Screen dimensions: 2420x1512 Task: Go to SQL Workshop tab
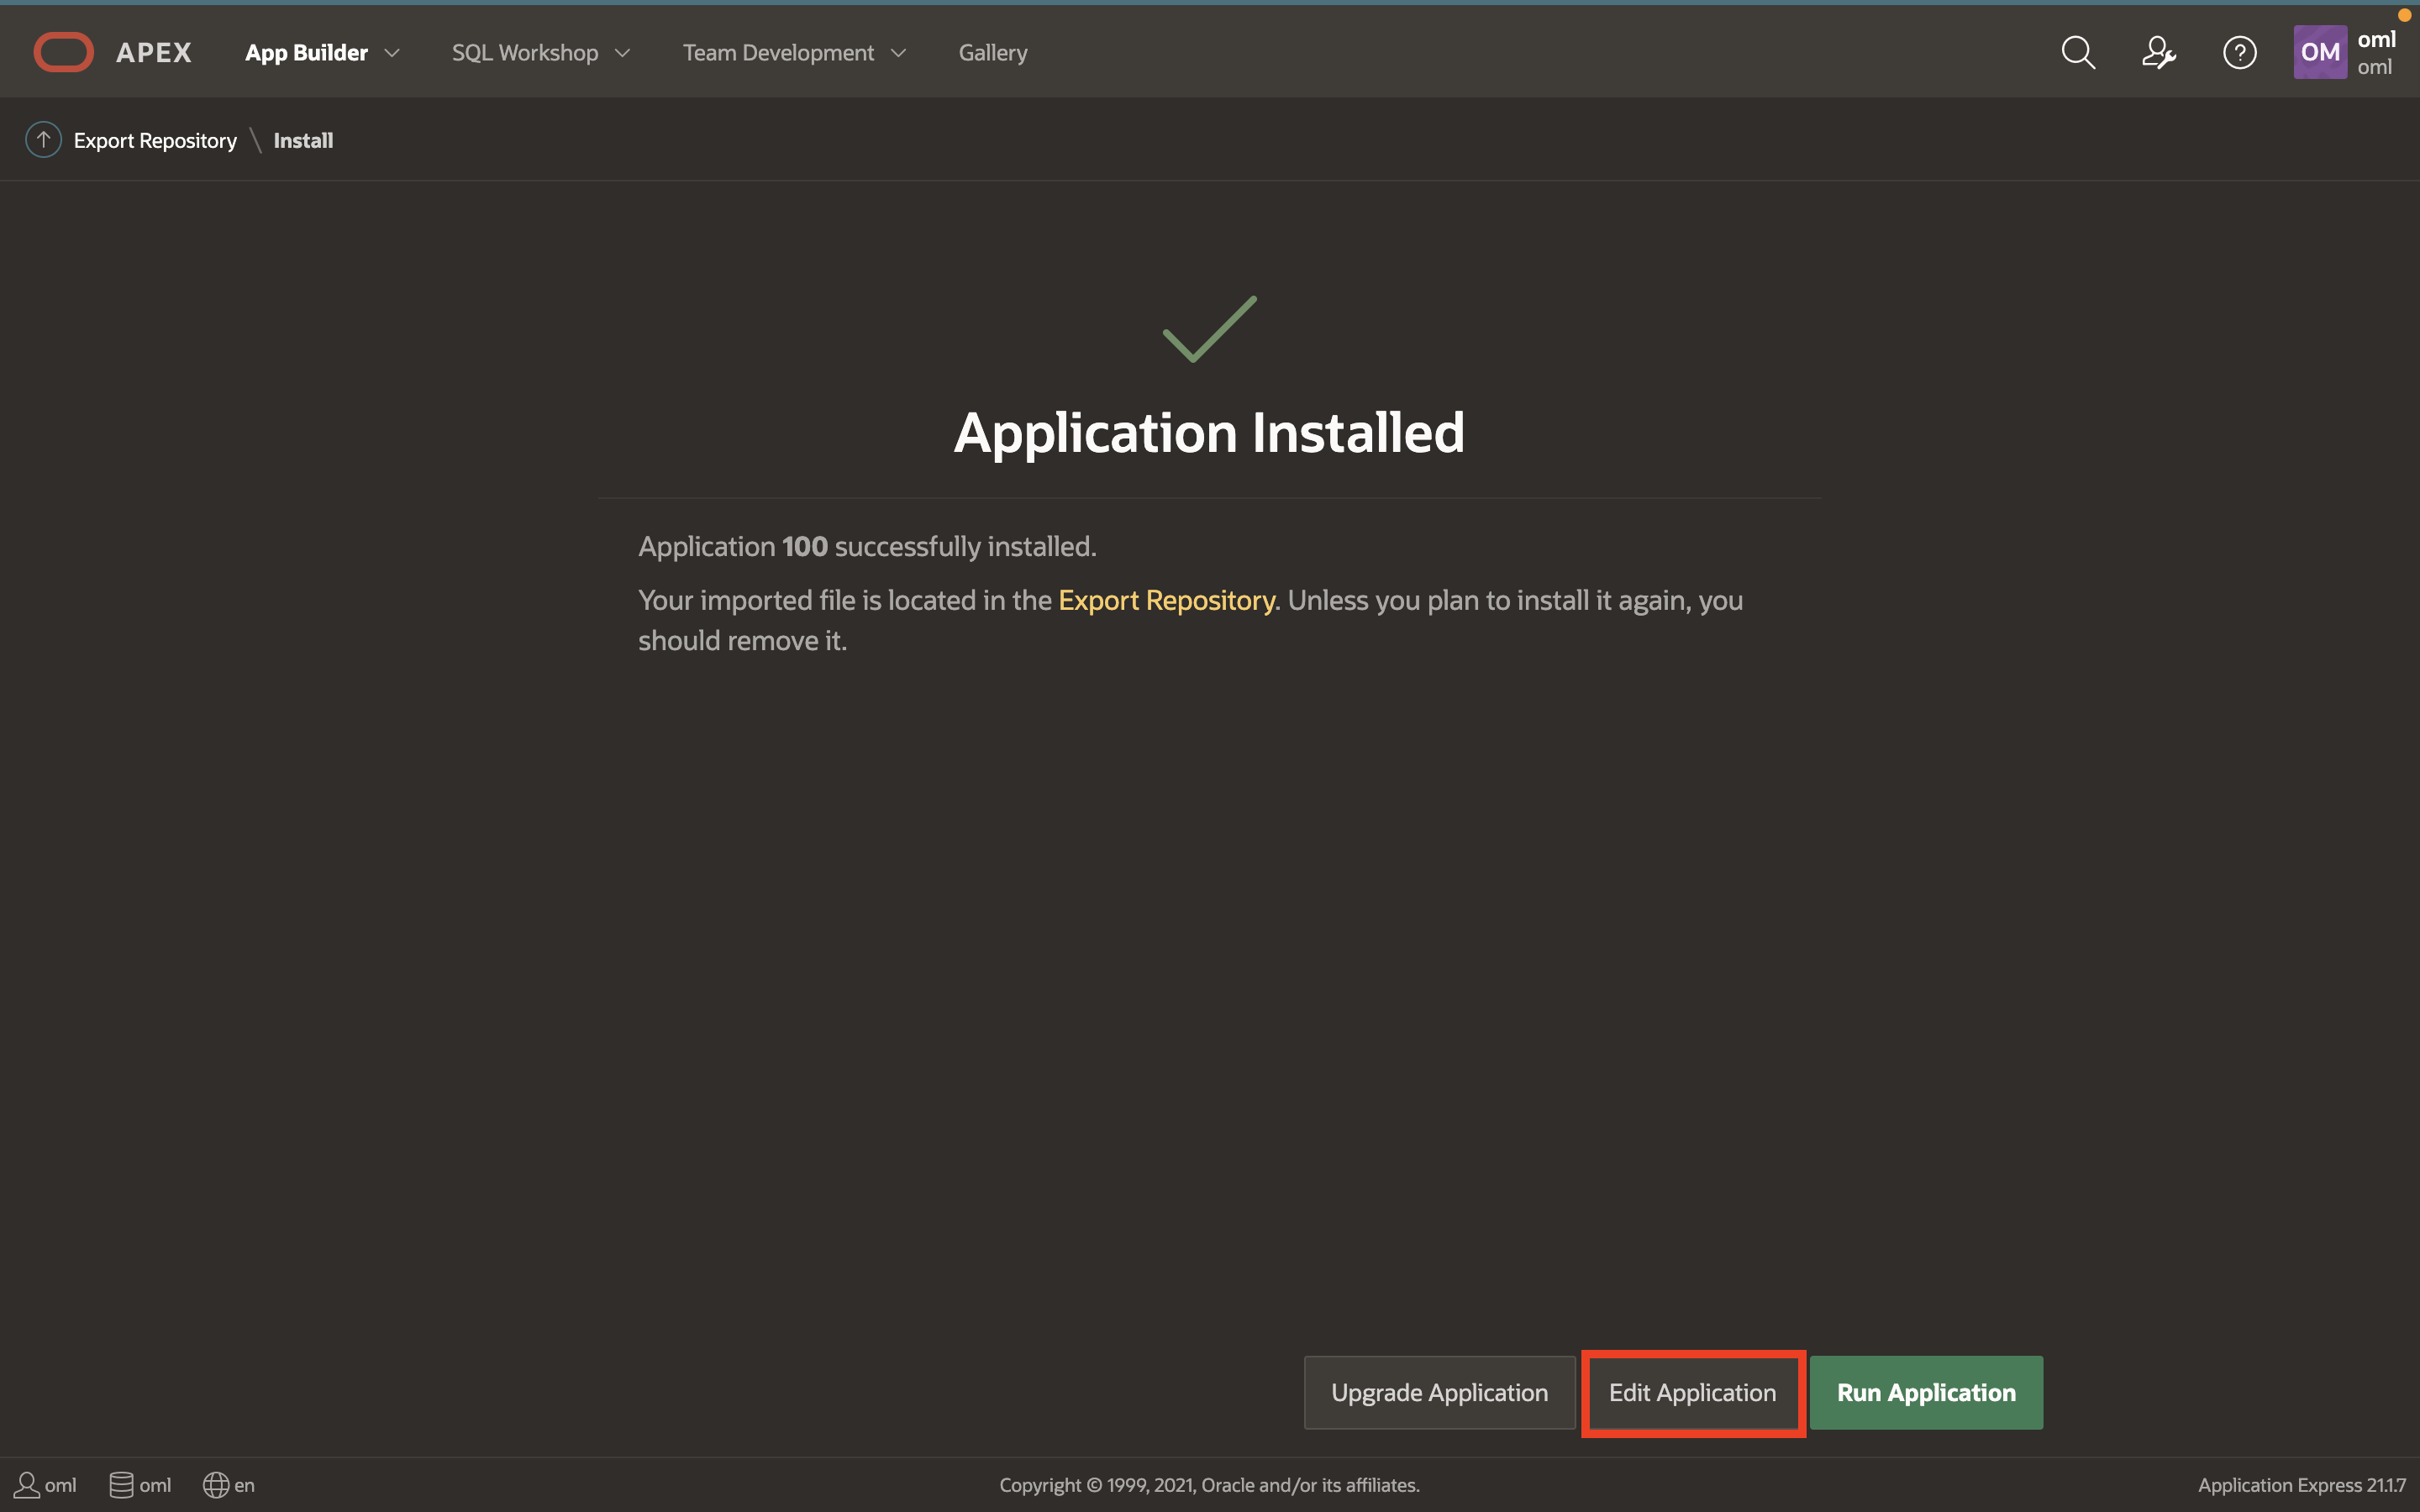point(524,53)
